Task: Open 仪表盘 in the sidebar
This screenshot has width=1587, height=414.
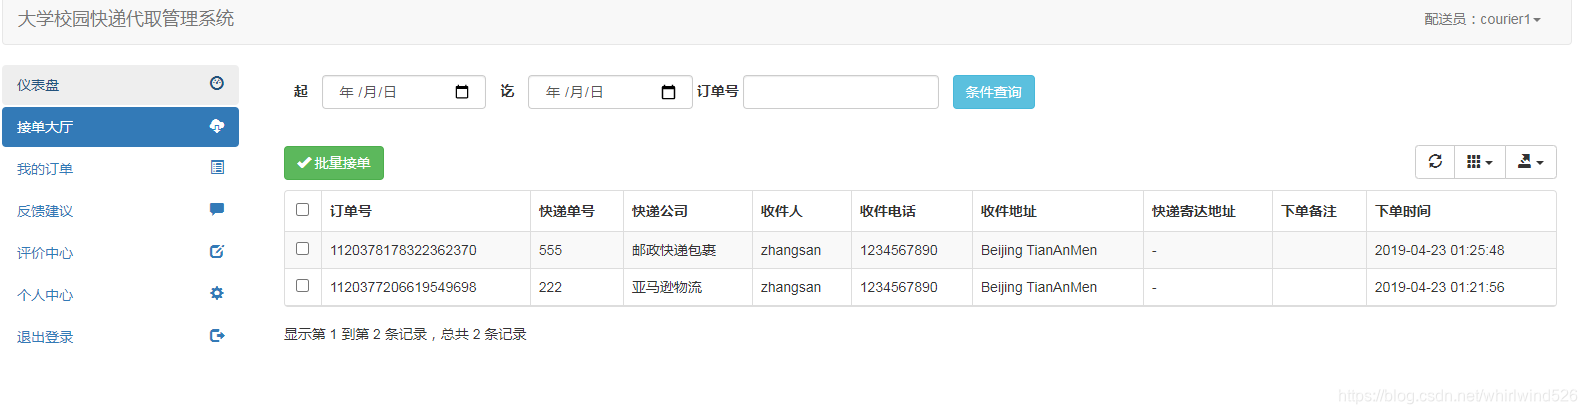Action: [x=120, y=85]
